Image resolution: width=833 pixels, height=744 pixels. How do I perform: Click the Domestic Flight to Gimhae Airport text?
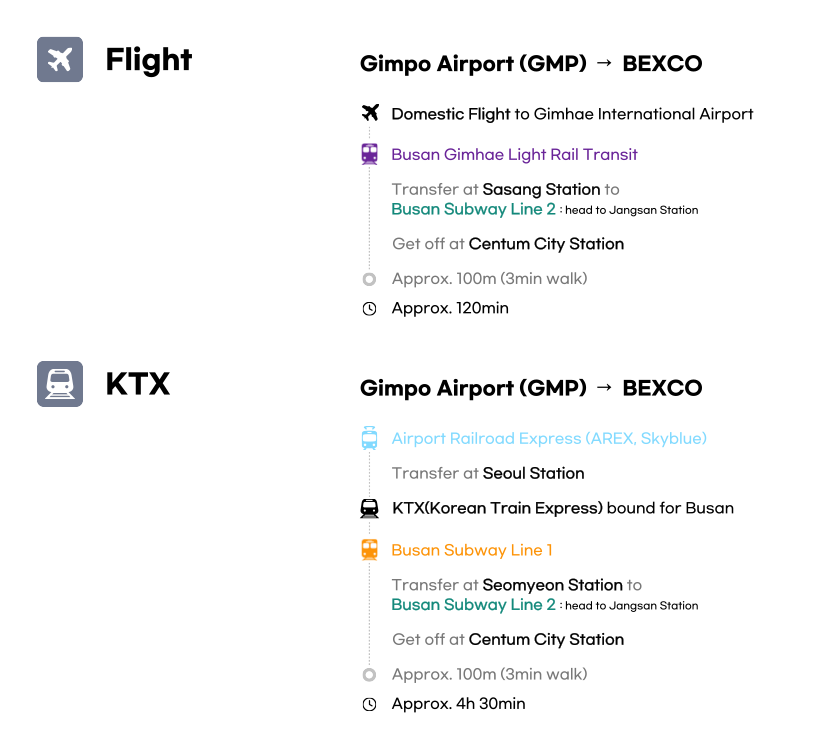[x=572, y=114]
